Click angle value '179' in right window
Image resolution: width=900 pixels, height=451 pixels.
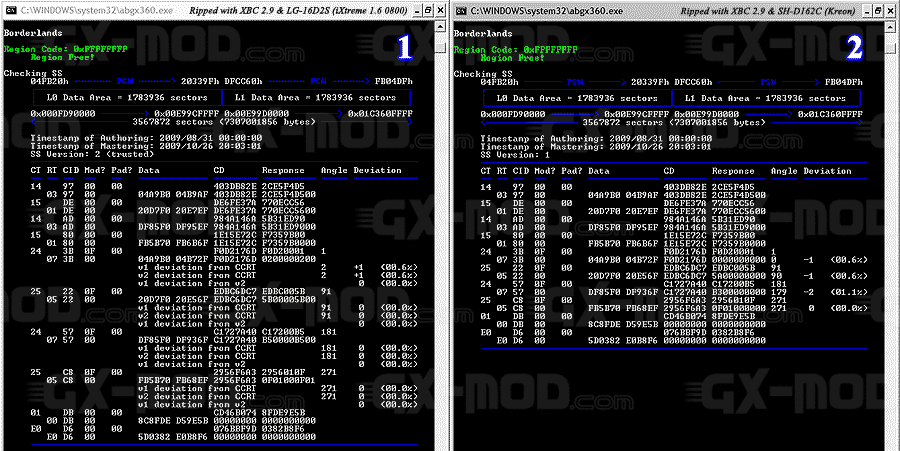point(779,292)
